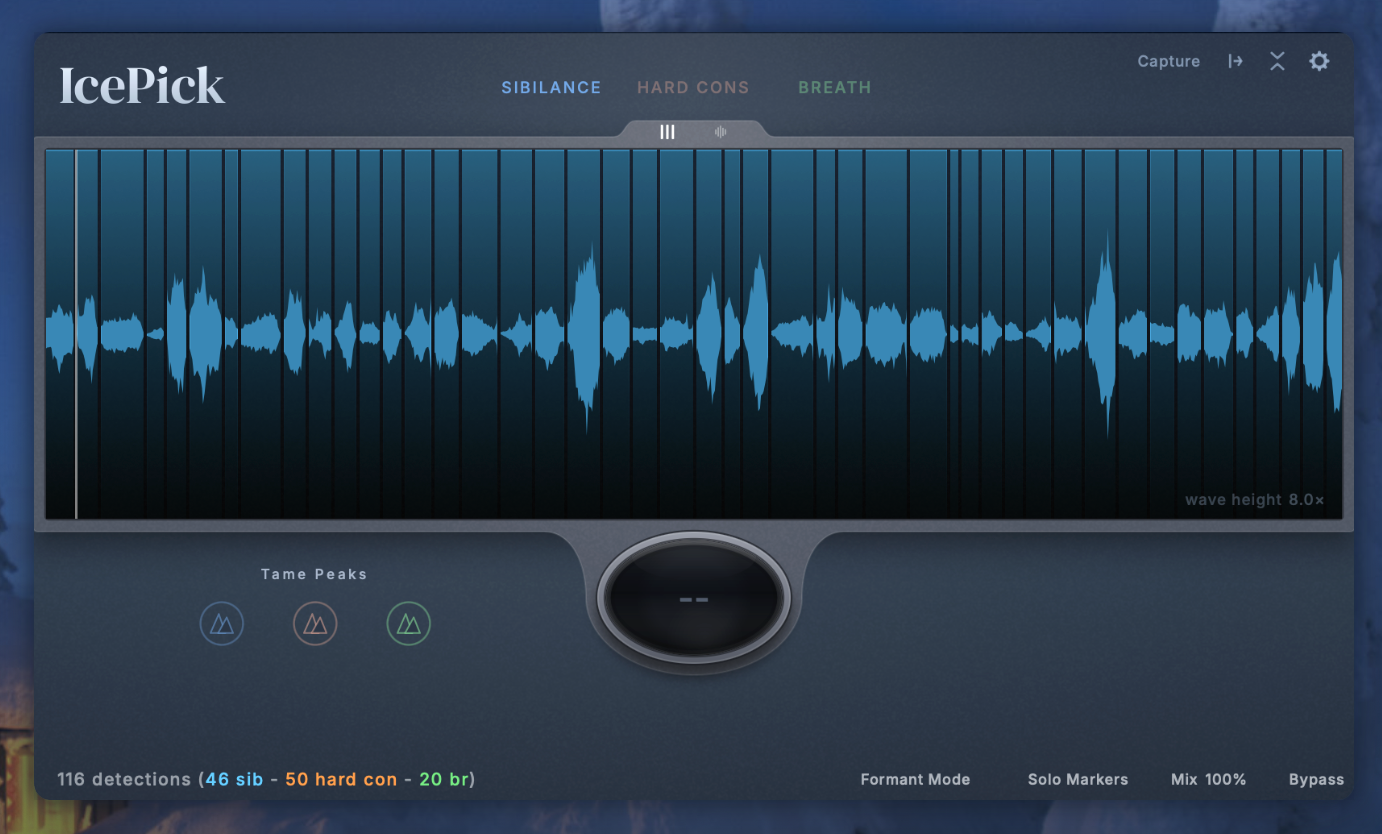1382x834 pixels.
Task: Click the "Tame Peaks" label
Action: pos(314,574)
